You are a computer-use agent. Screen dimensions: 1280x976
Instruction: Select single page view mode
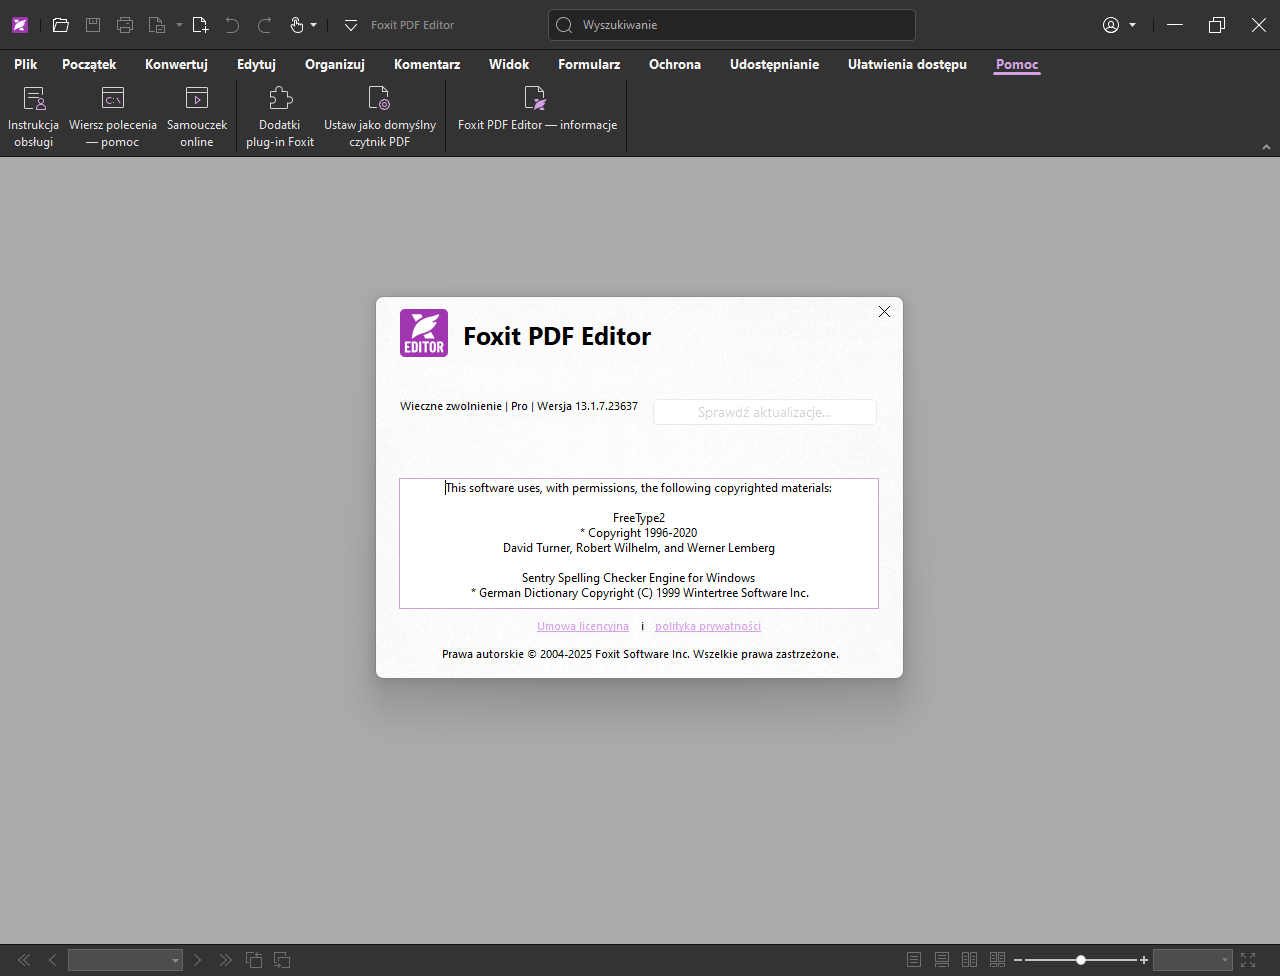pos(914,960)
